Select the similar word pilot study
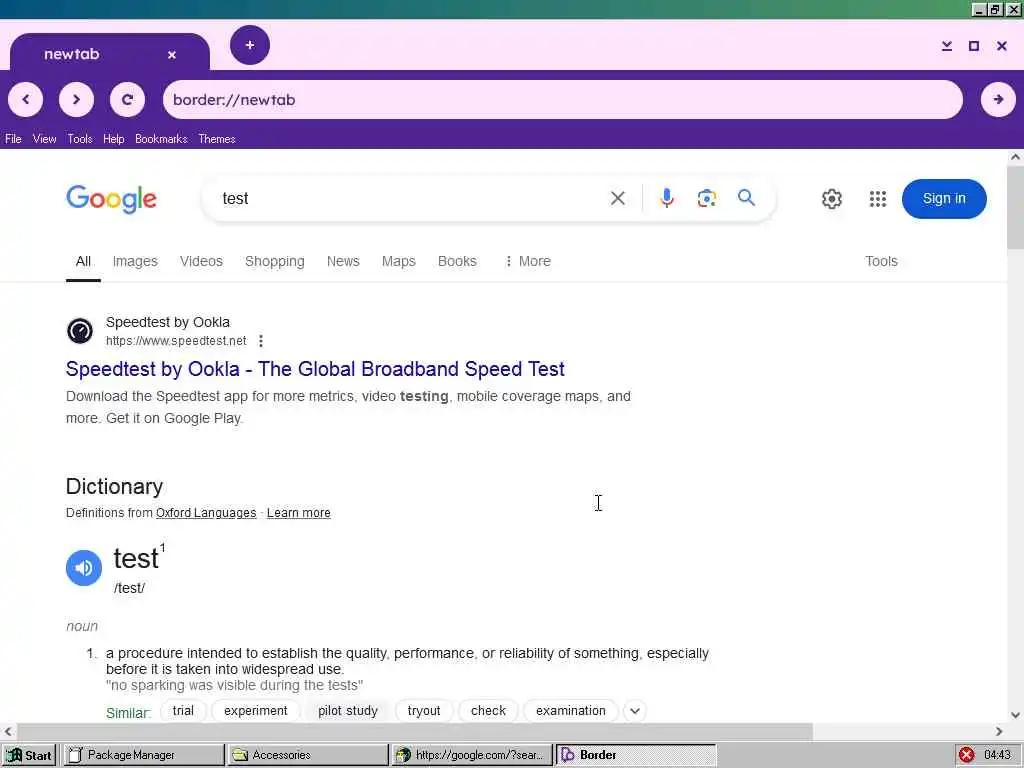The image size is (1024, 768). pos(347,711)
